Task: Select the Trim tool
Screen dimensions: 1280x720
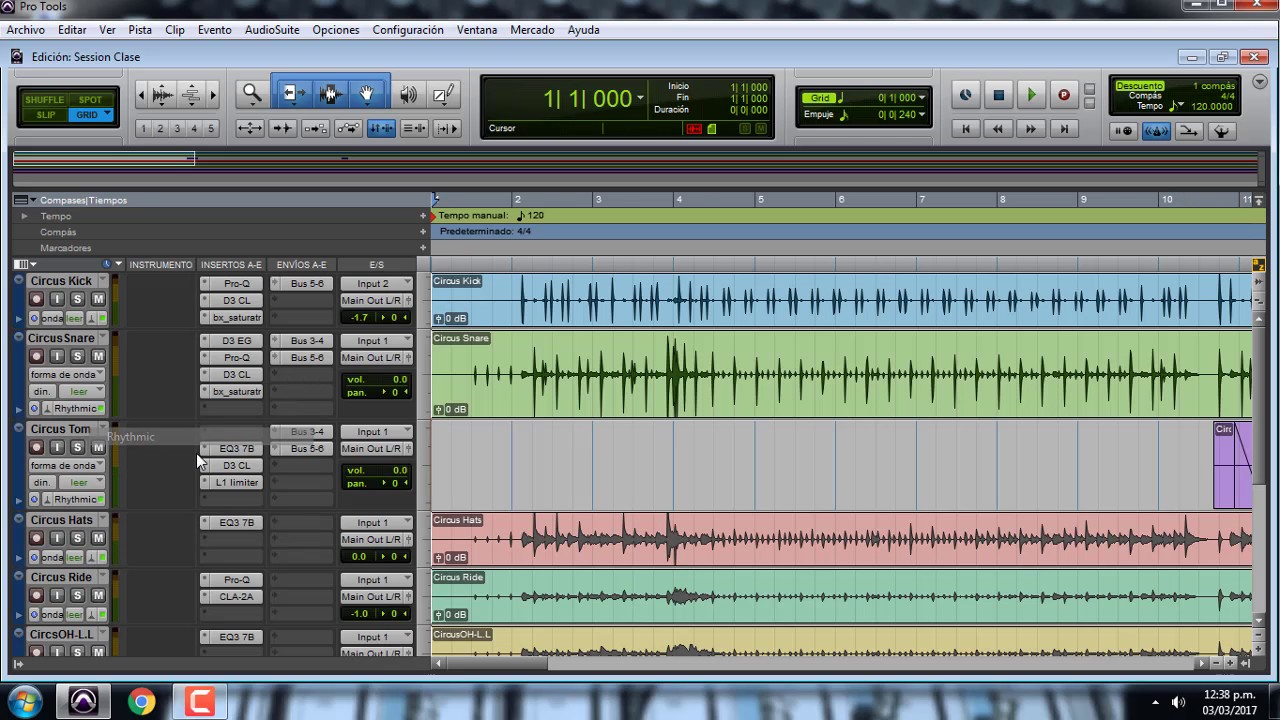Action: pyautogui.click(x=292, y=94)
